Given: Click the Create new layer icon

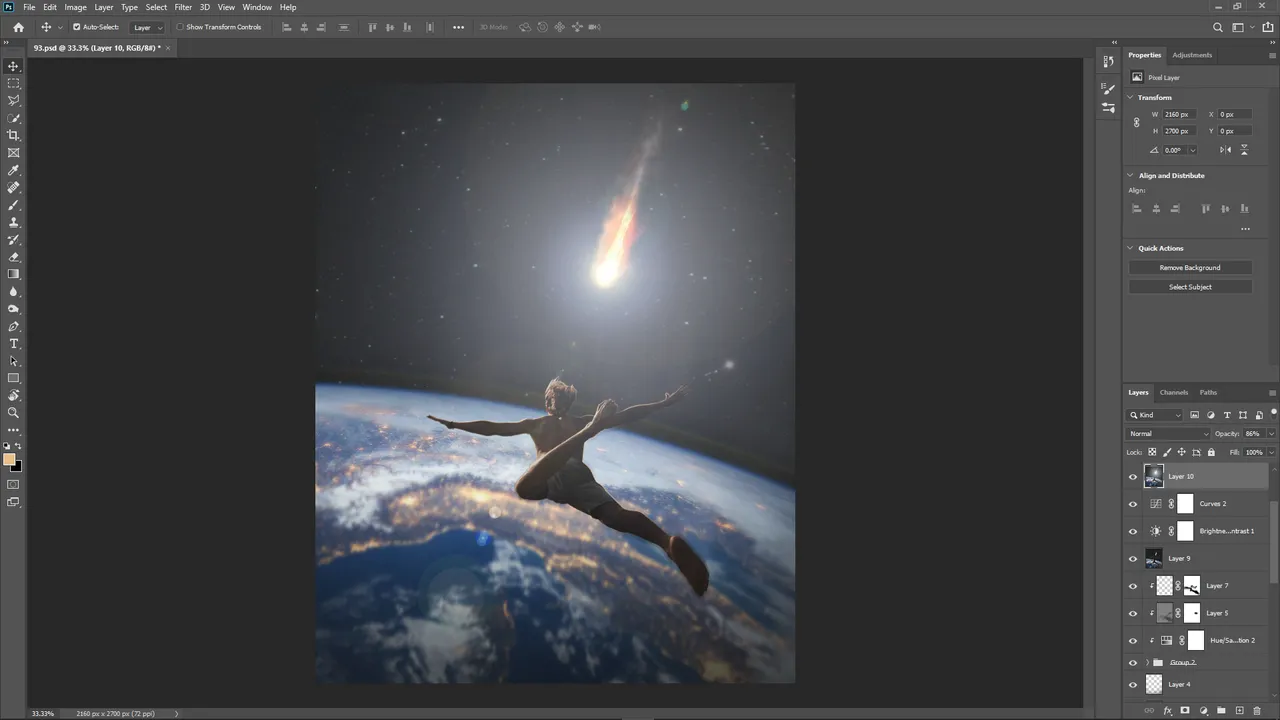Looking at the screenshot, I should pyautogui.click(x=1239, y=711).
